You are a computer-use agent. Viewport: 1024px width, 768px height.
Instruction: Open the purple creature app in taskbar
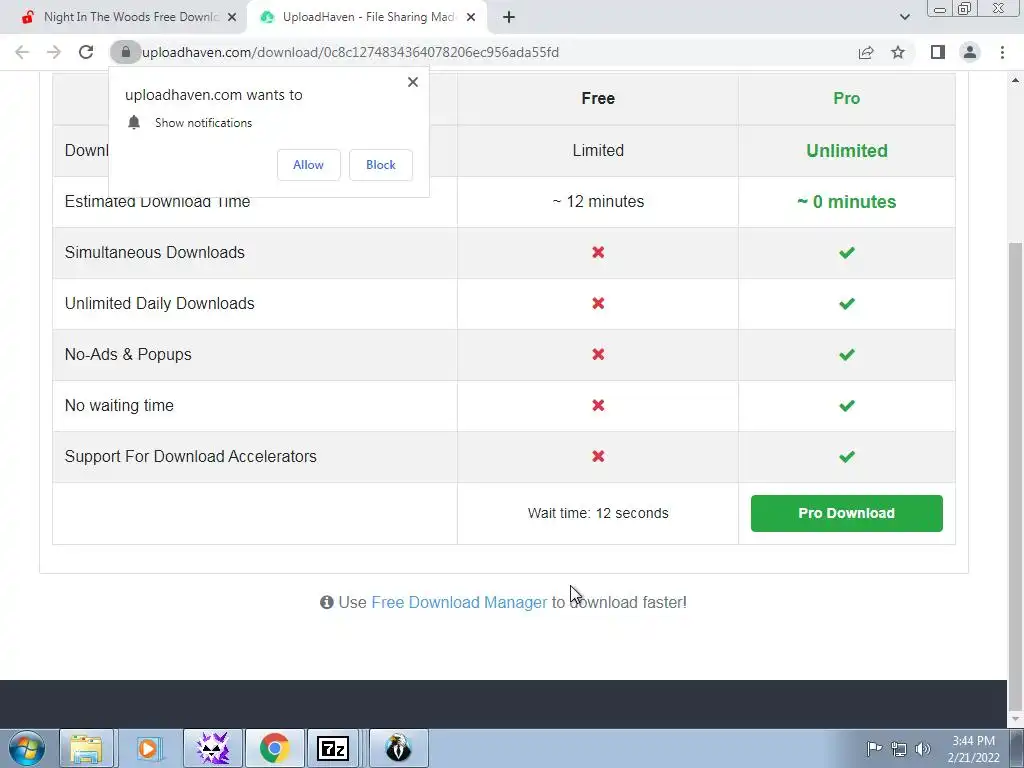click(212, 748)
